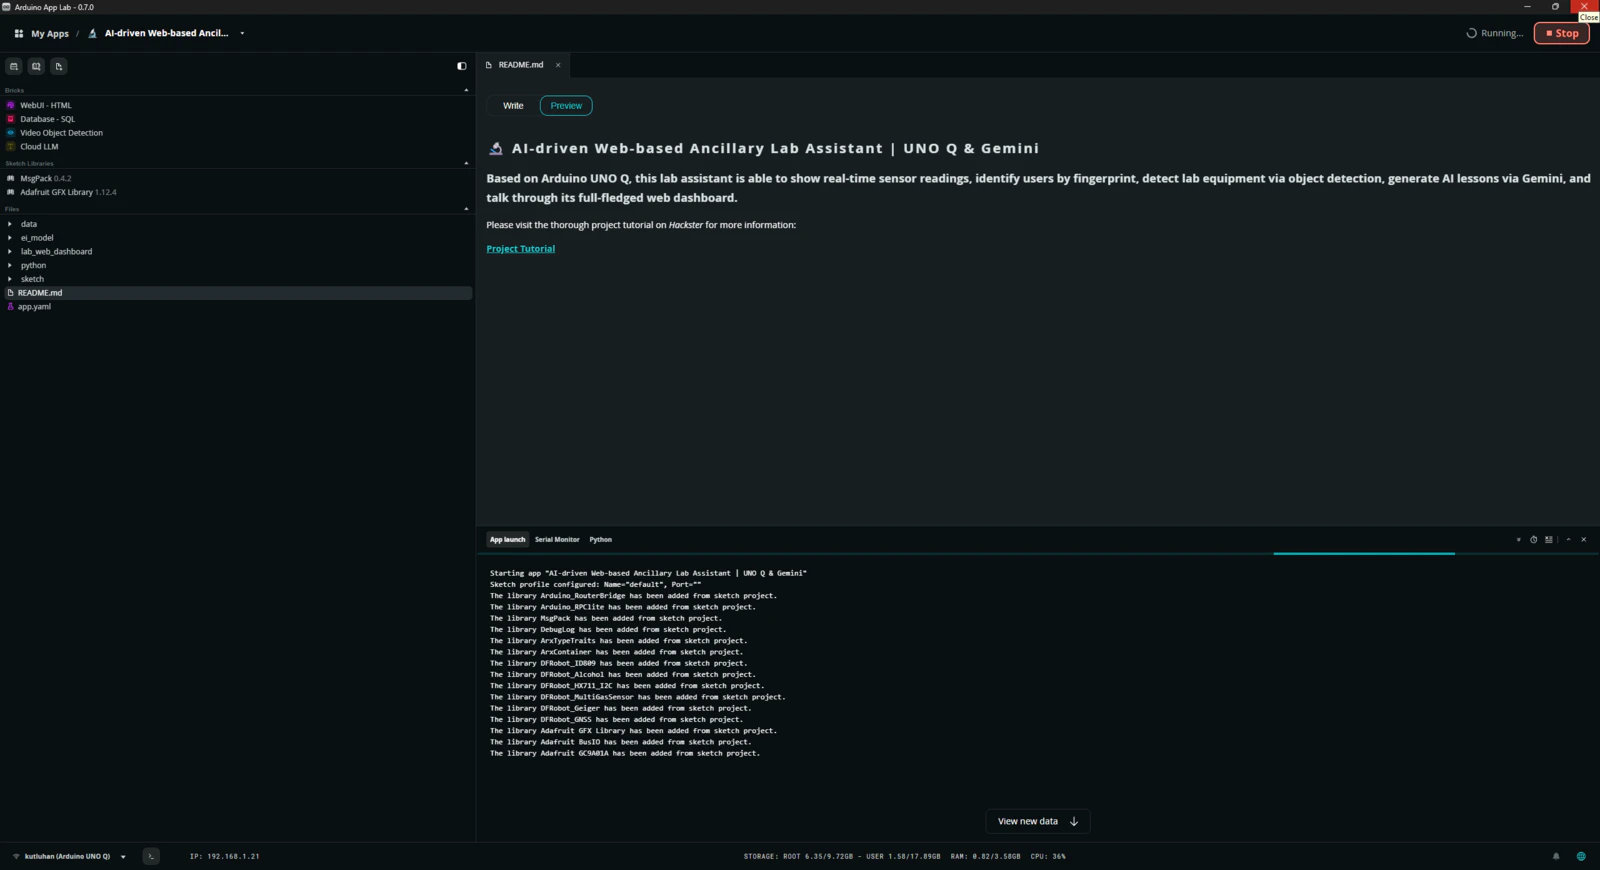The width and height of the screenshot is (1600, 870).
Task: Click the new file icon in sidebar toolbar
Action: point(59,66)
